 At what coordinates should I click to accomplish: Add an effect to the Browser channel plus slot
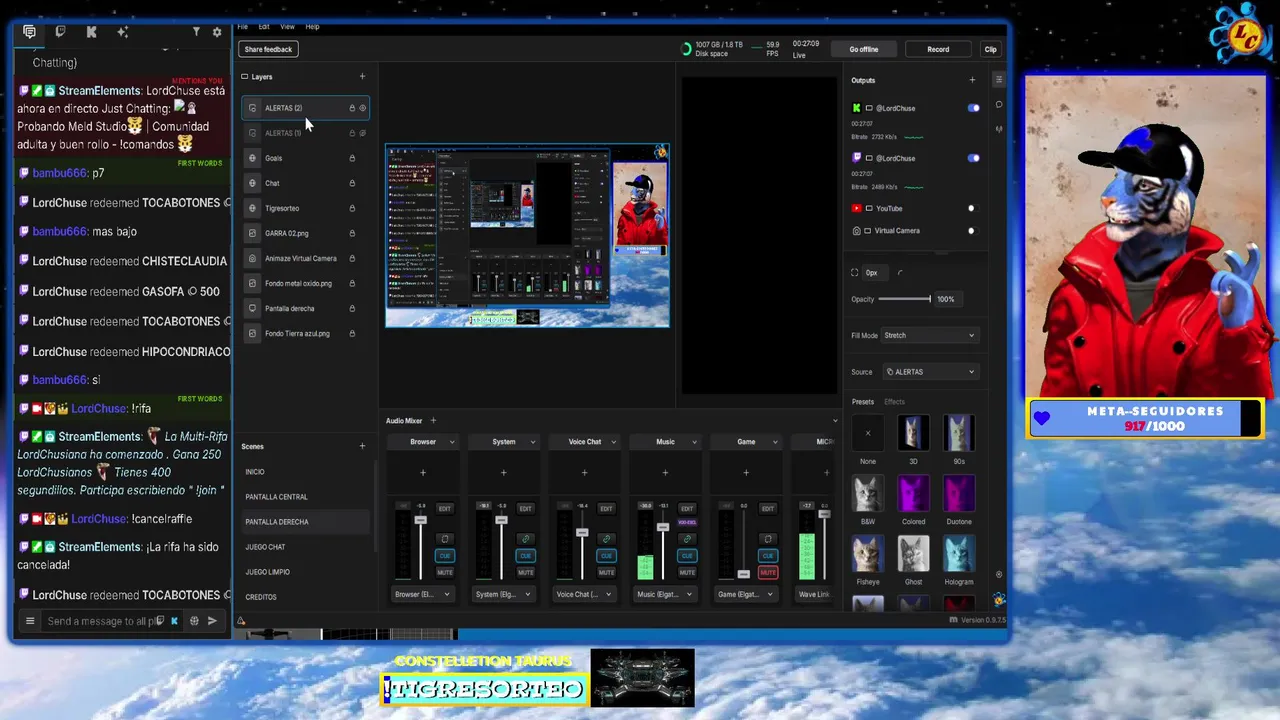(423, 472)
